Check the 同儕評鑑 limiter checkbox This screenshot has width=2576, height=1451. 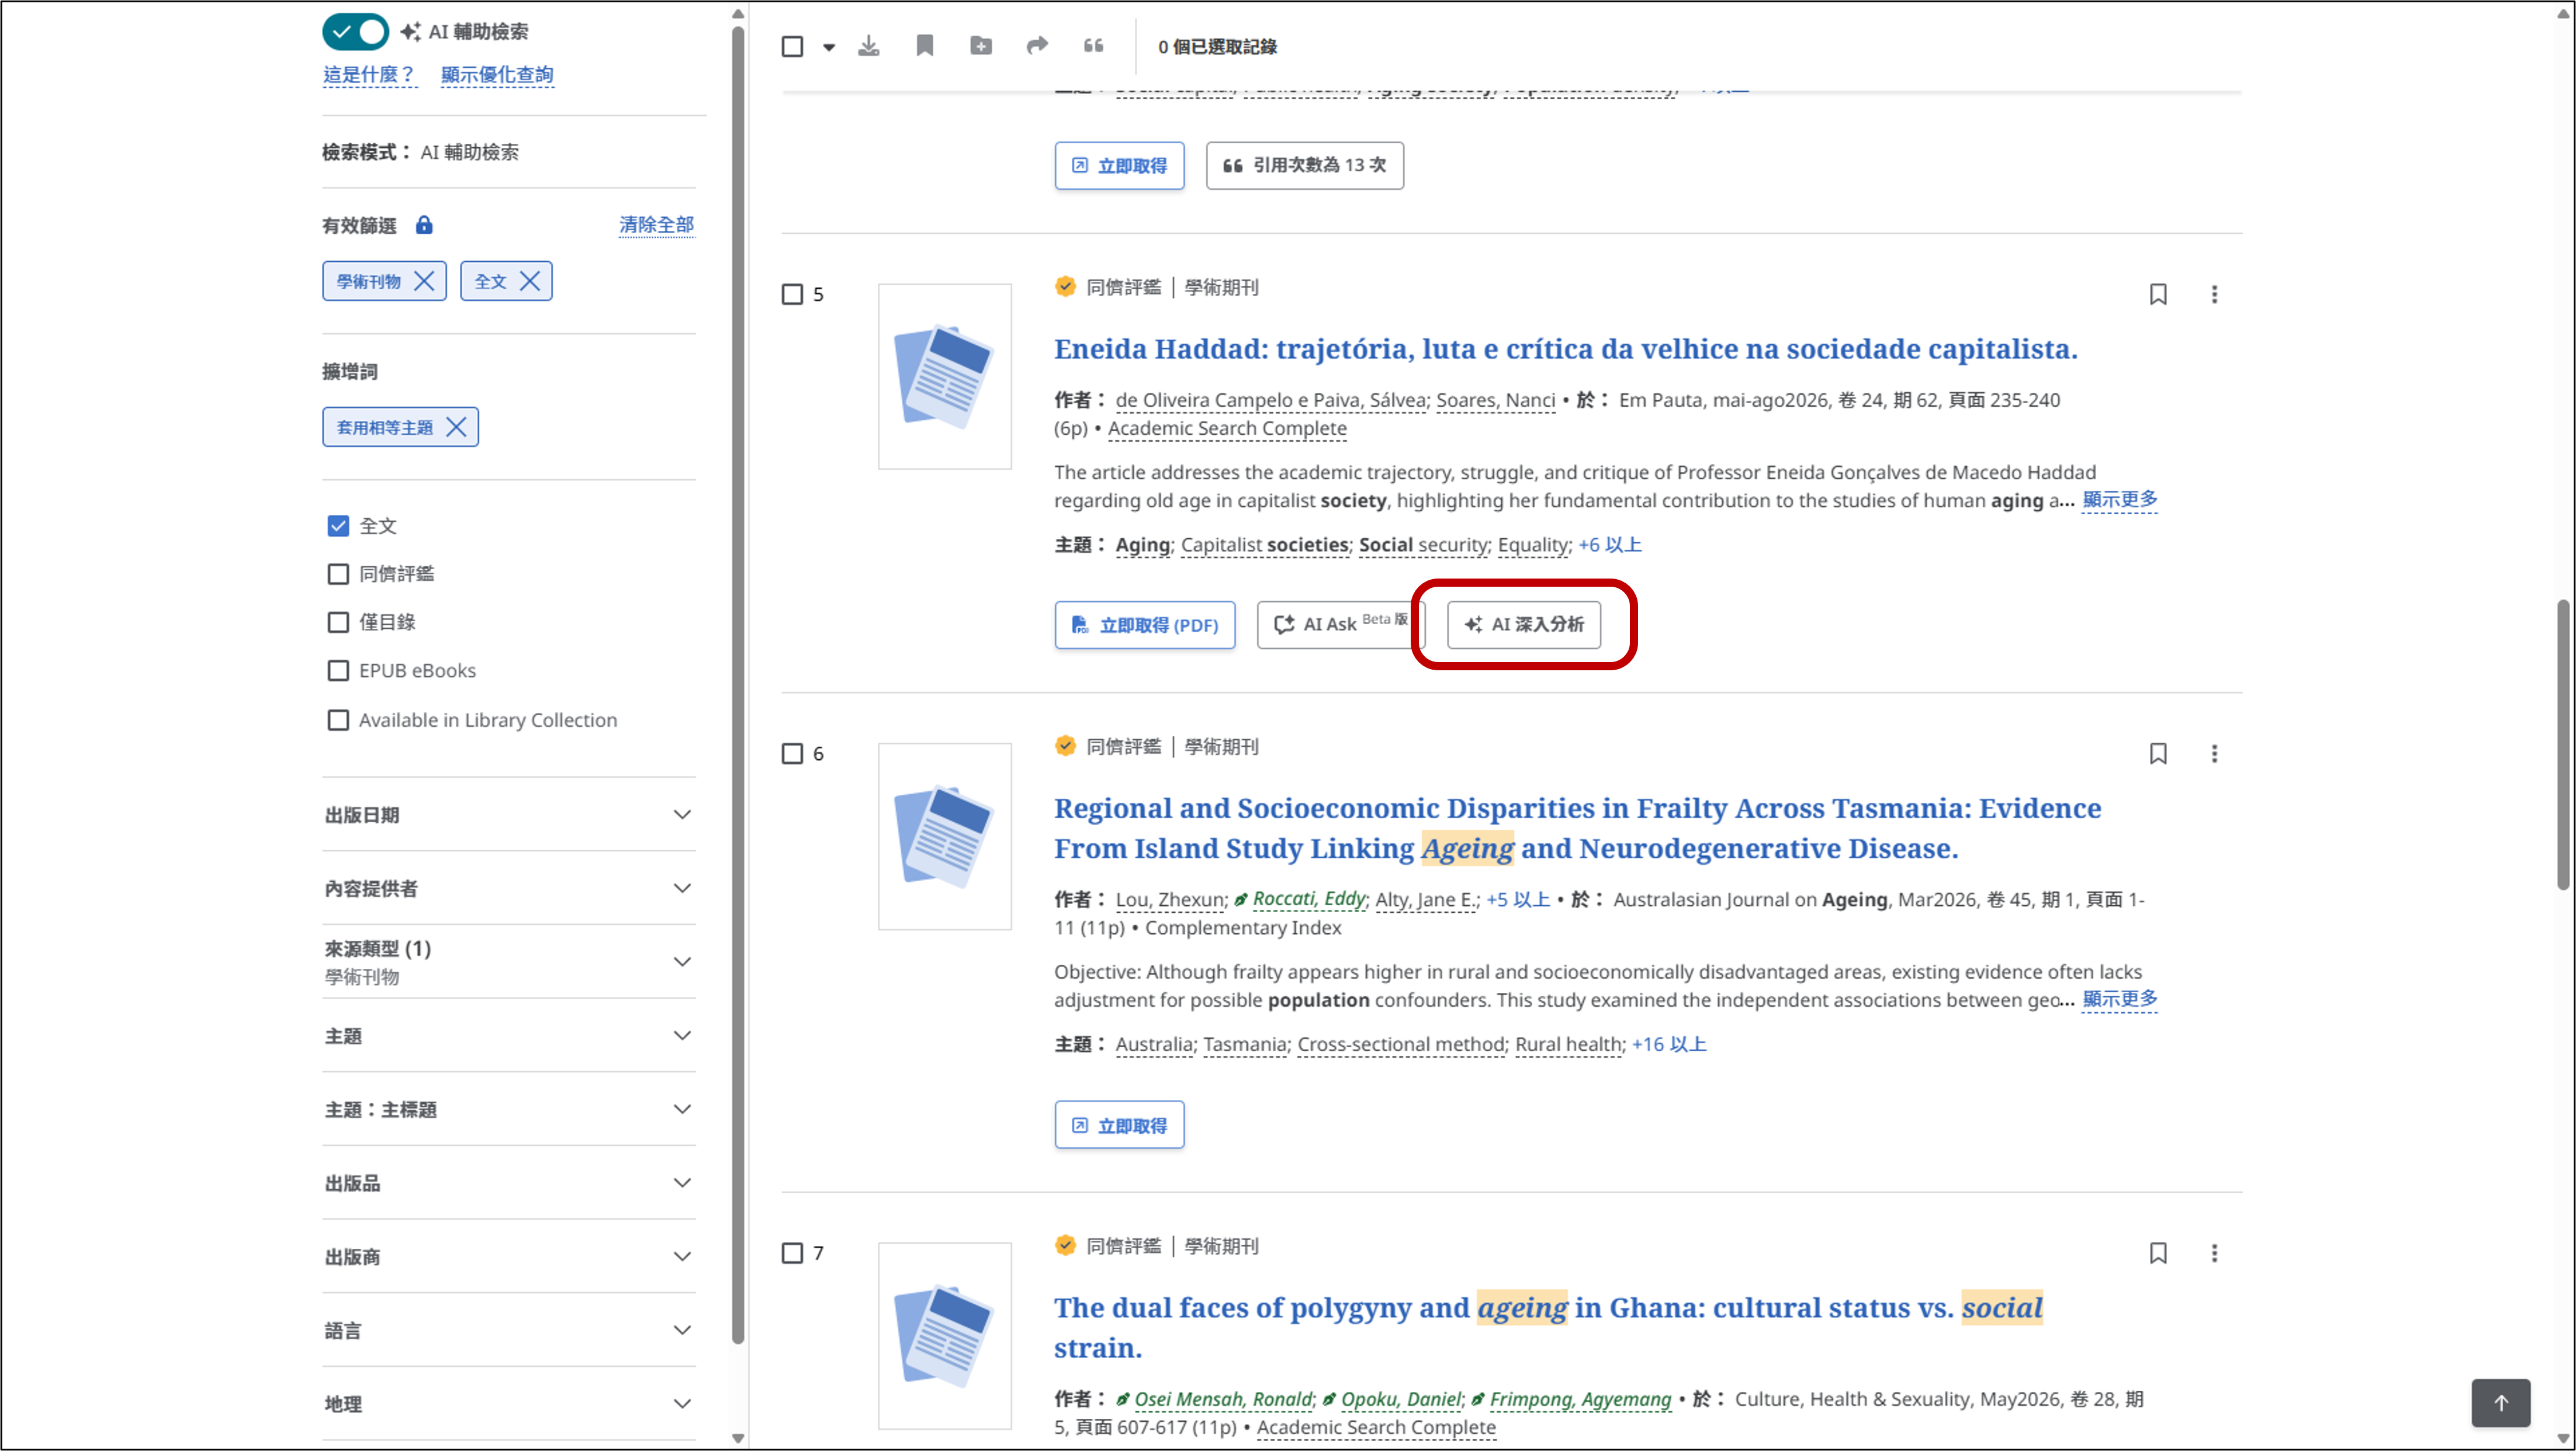338,574
